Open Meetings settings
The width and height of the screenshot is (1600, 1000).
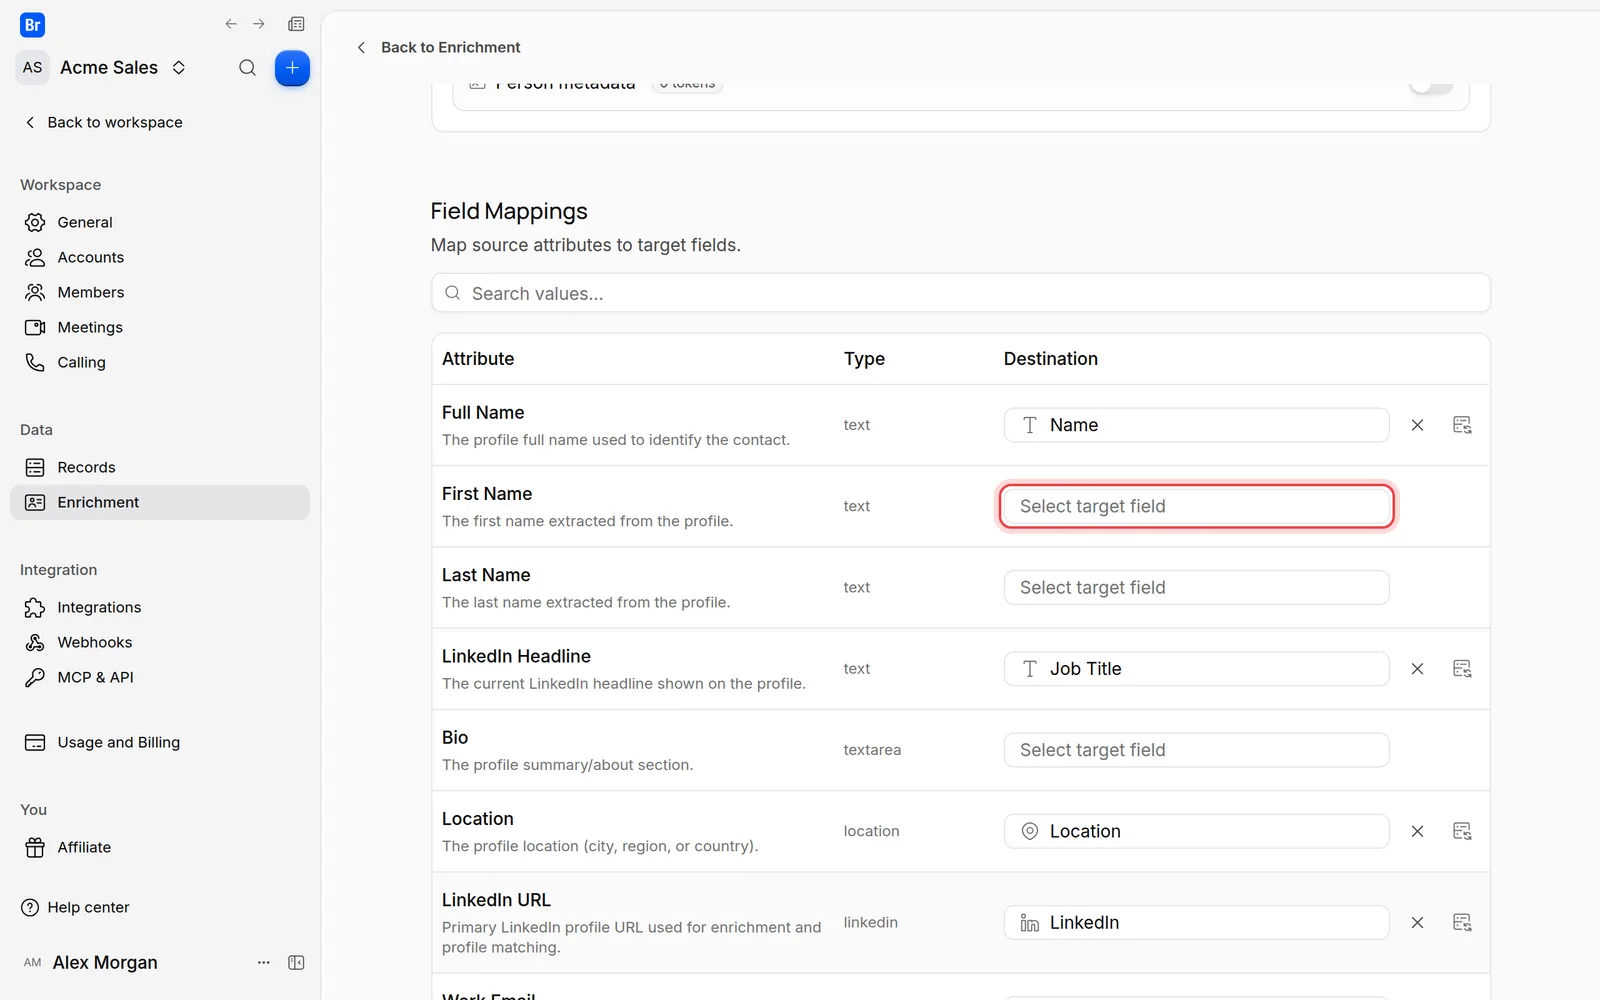point(160,327)
